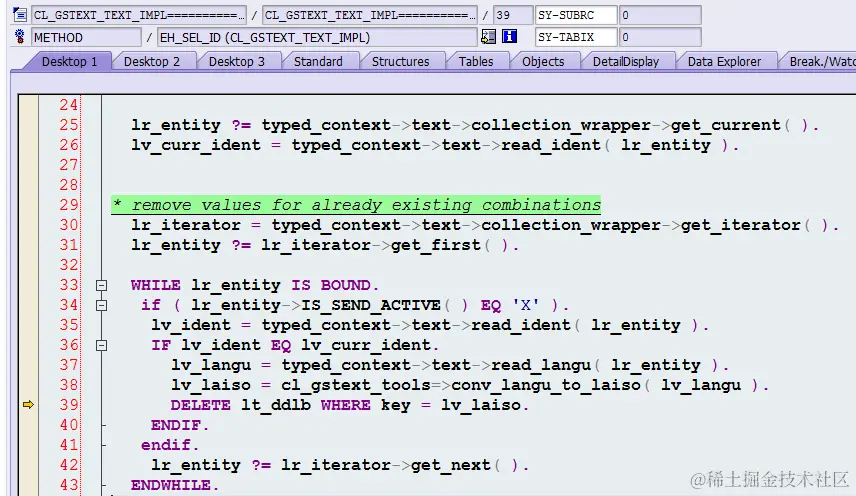Open the Data Explorer tab
The height and width of the screenshot is (496, 856).
(724, 61)
